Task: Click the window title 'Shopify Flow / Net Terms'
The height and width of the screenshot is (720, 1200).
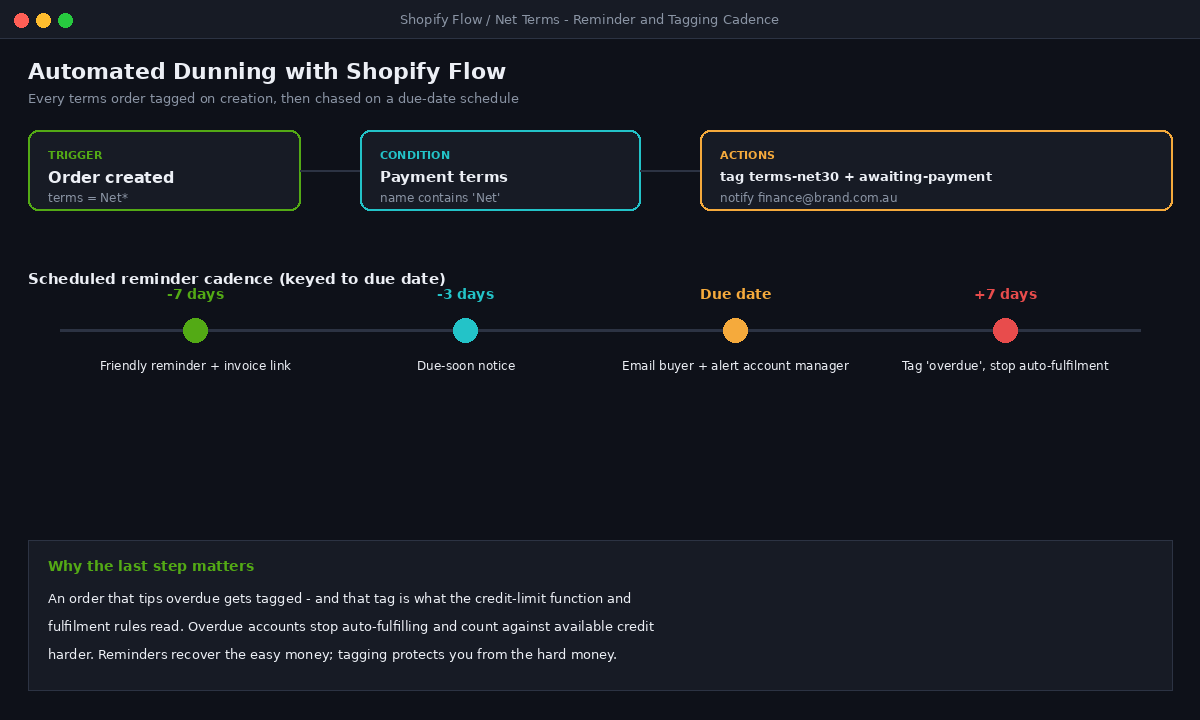Action: (x=589, y=20)
